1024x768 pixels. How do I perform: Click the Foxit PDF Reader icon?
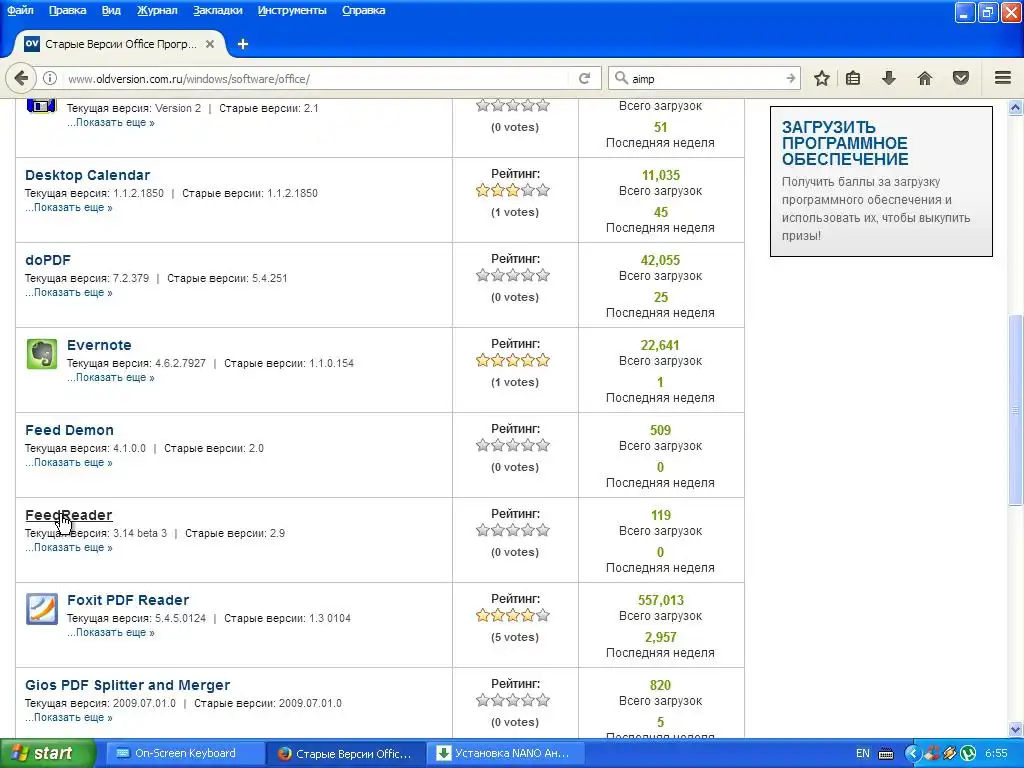pyautogui.click(x=42, y=609)
